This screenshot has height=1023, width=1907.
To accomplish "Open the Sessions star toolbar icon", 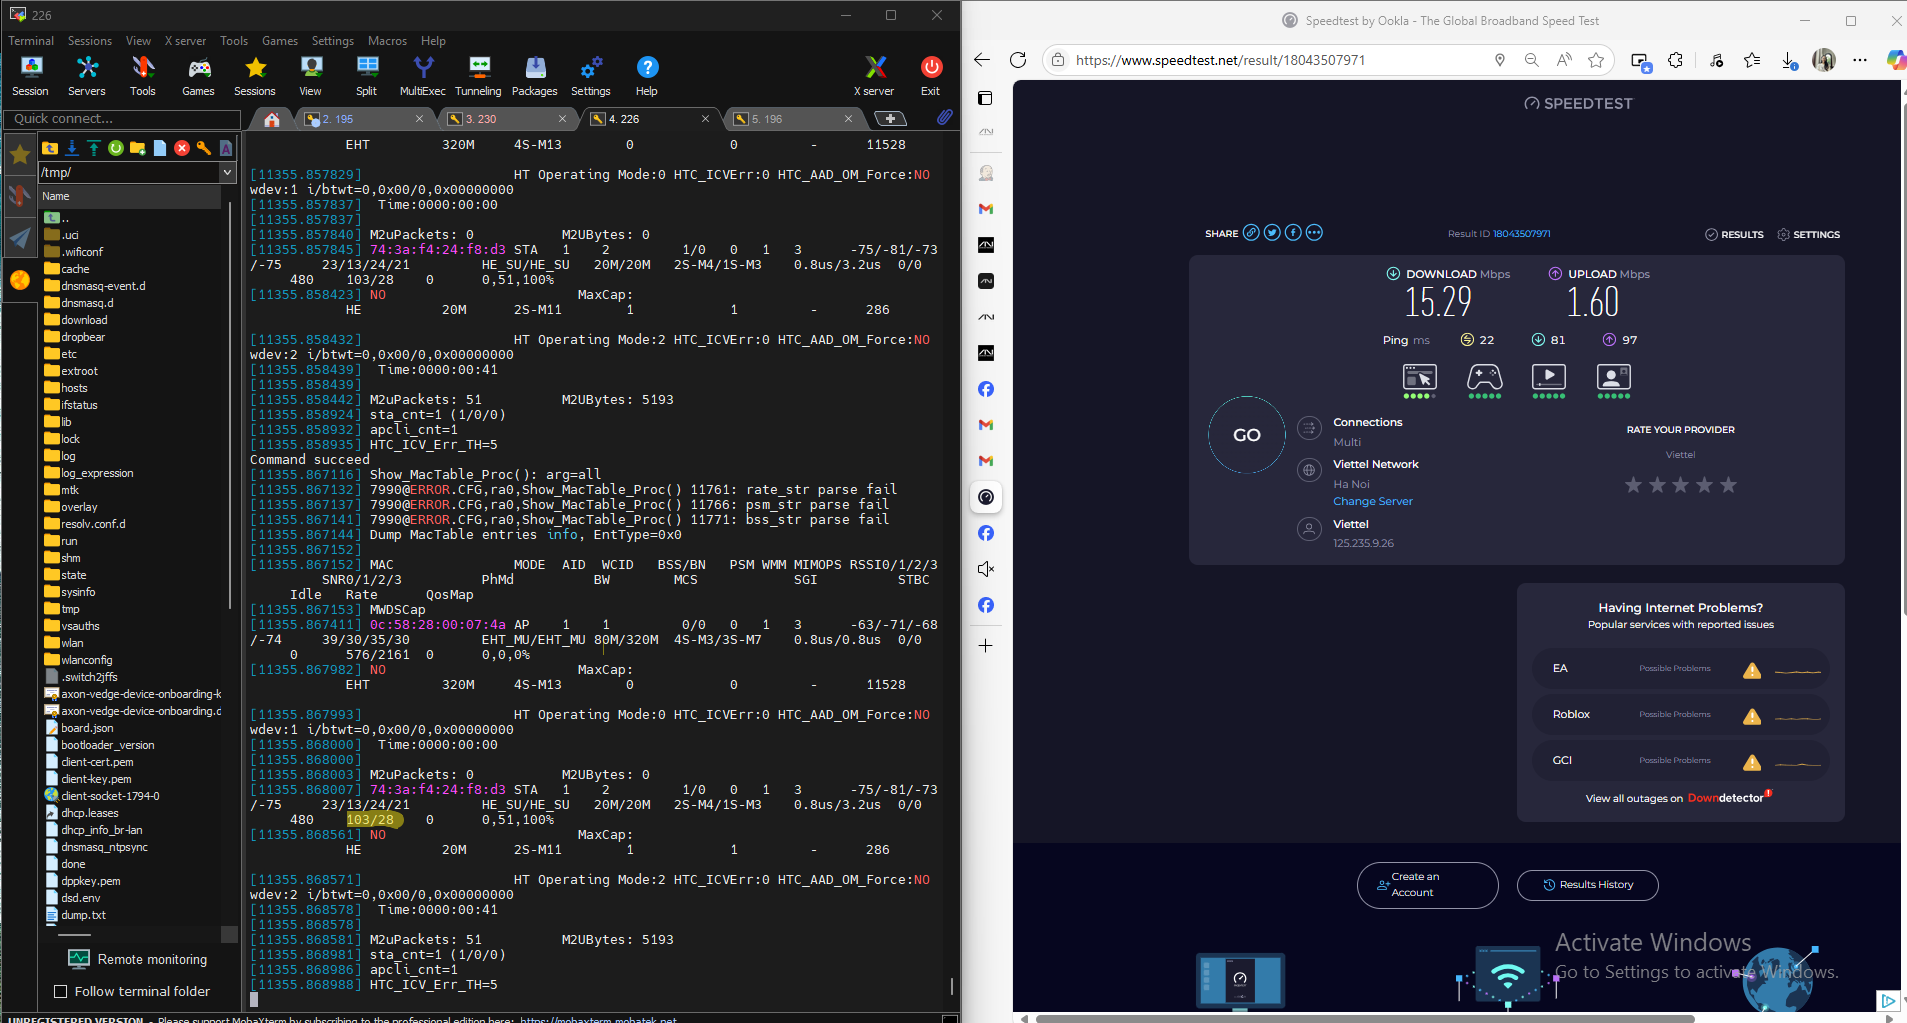I will 255,76.
